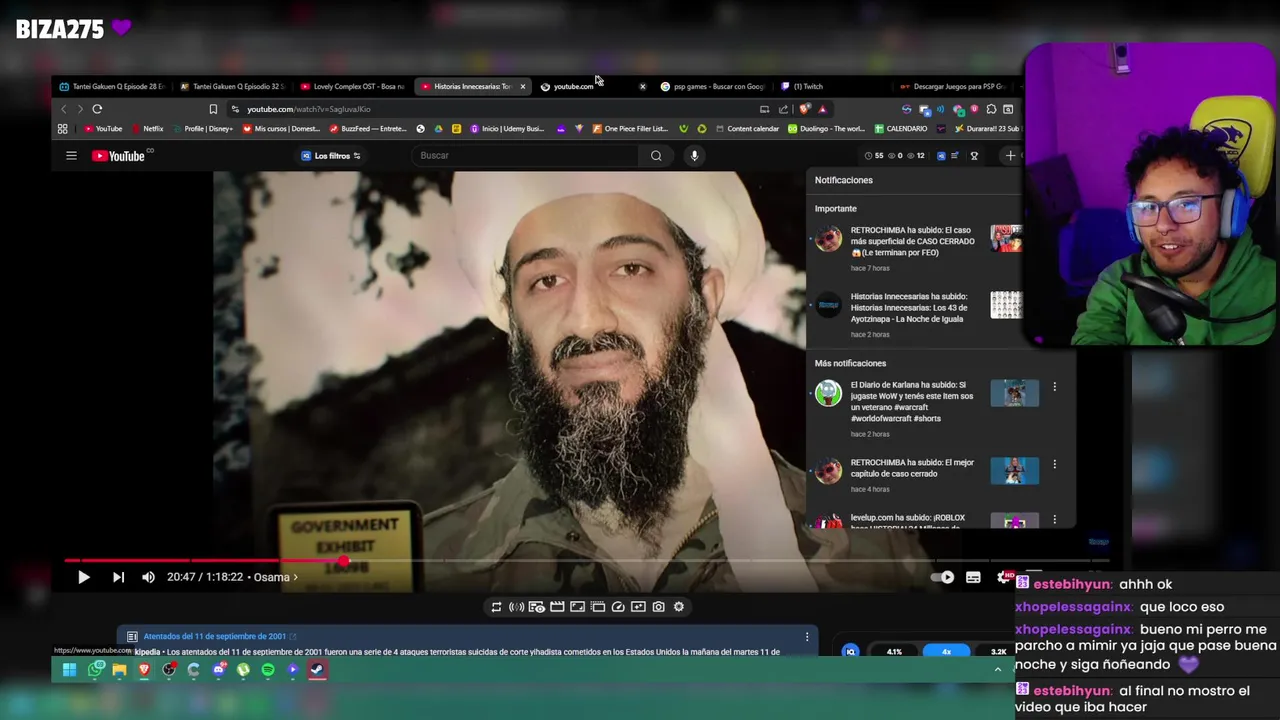This screenshot has height=720, width=1280.
Task: Open the Netflix bookmark
Action: (147, 129)
